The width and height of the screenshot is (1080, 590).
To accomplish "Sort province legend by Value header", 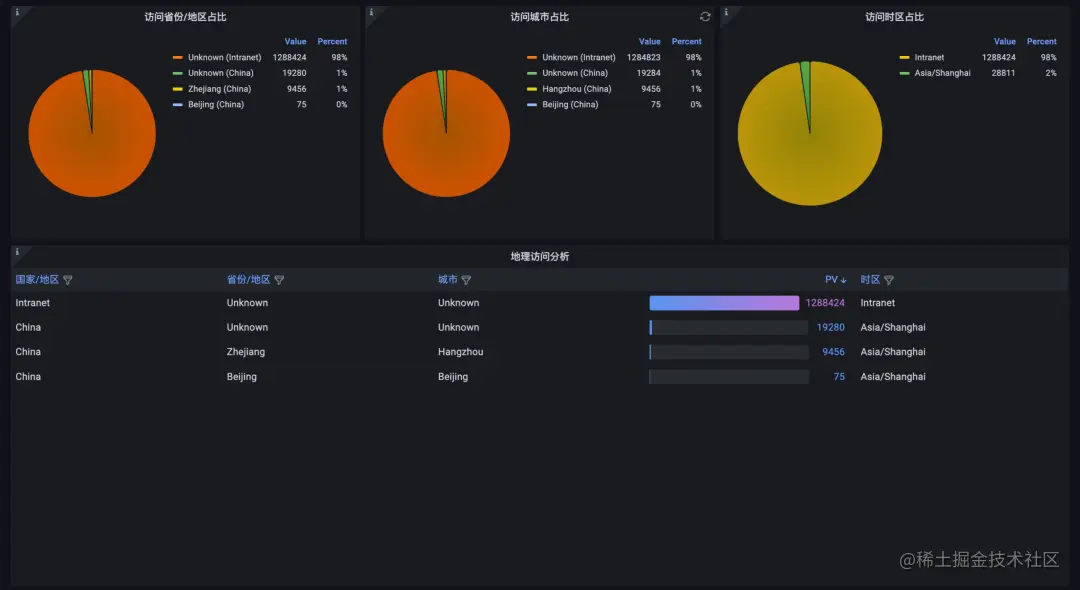I will pyautogui.click(x=295, y=42).
